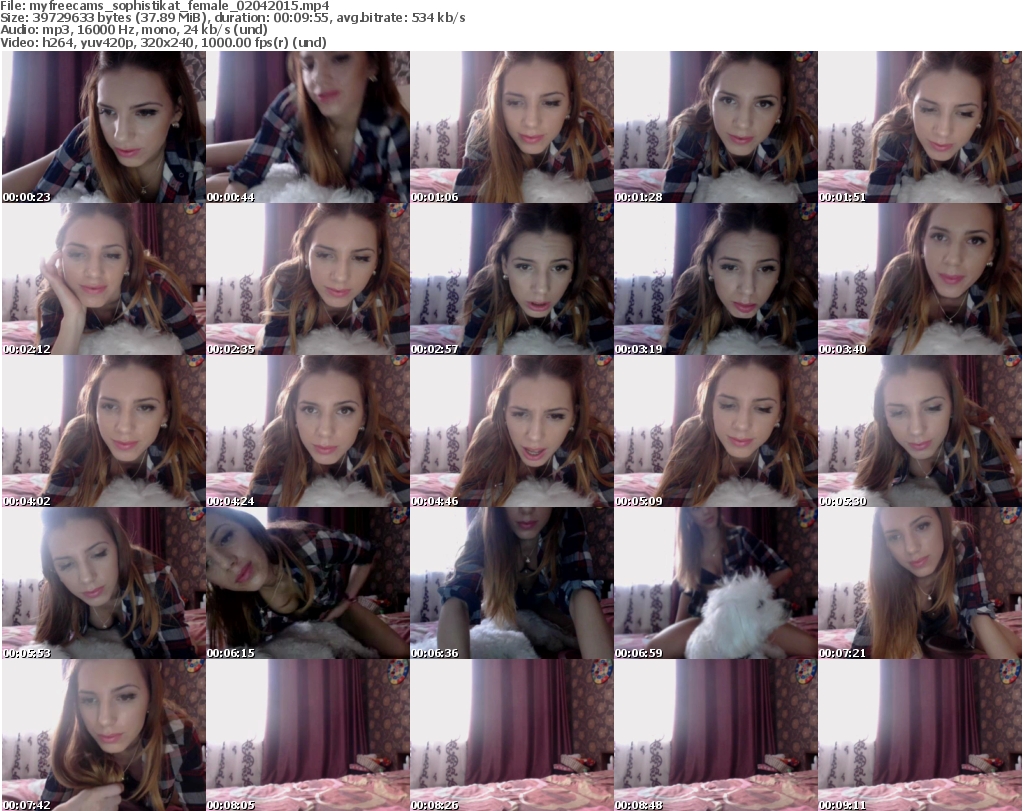
Task: Select the frame timestamped 00:02:57
Action: point(512,279)
